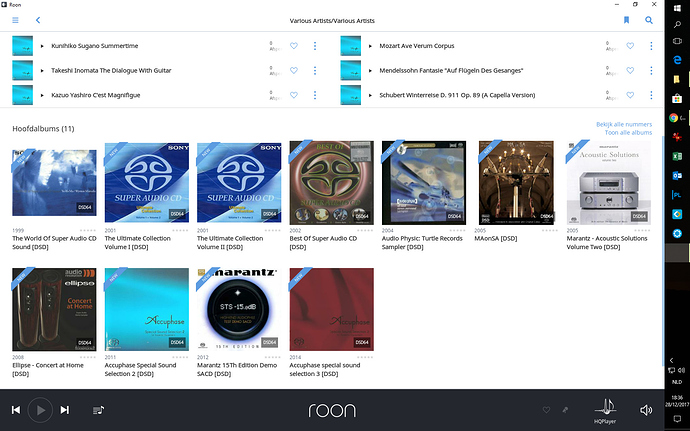Viewport: 690px width, 431px height.
Task: Play Mendelssohn Fantasie track
Action: click(371, 70)
